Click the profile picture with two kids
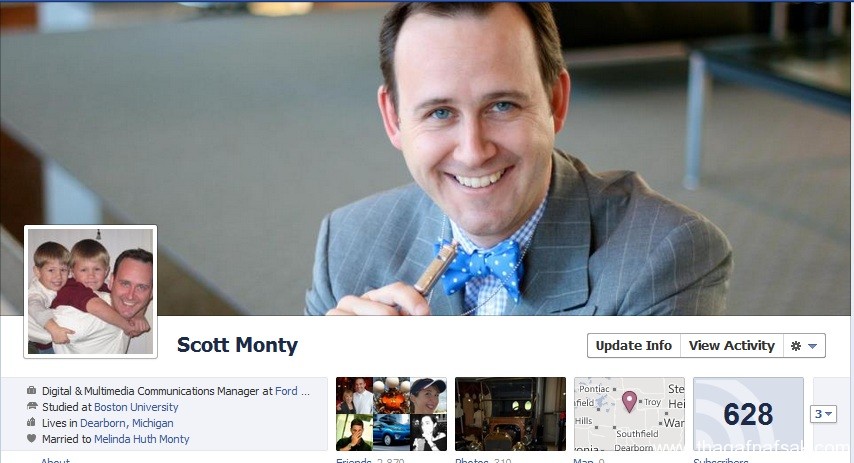The height and width of the screenshot is (463, 854). [x=90, y=291]
